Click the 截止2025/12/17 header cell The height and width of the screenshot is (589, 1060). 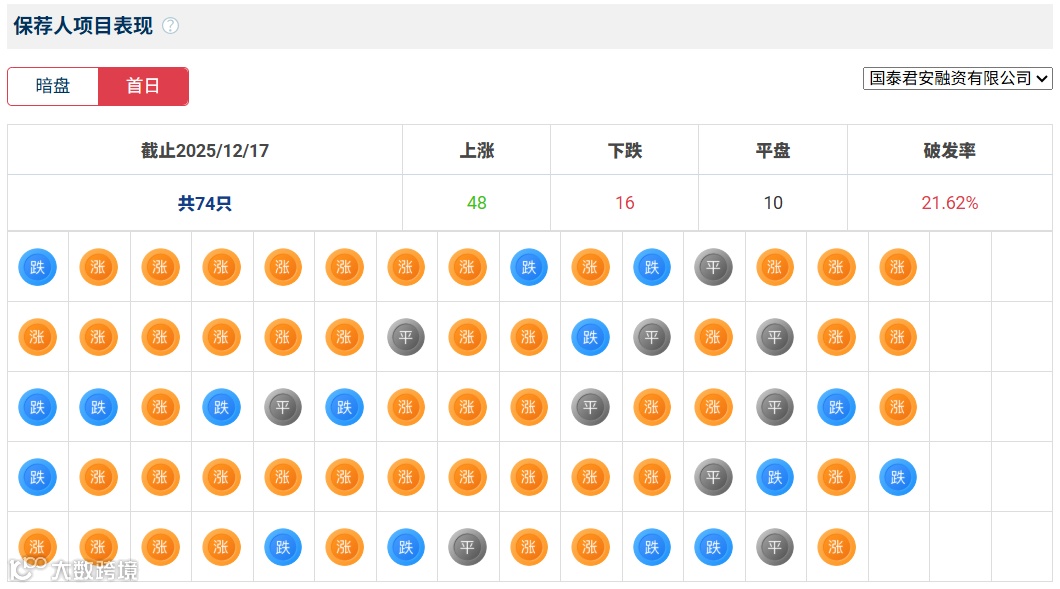tap(205, 150)
